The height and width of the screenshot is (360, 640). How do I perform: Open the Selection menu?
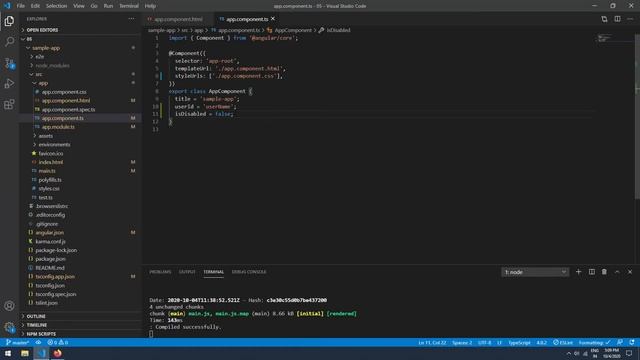pyautogui.click(x=56, y=6)
